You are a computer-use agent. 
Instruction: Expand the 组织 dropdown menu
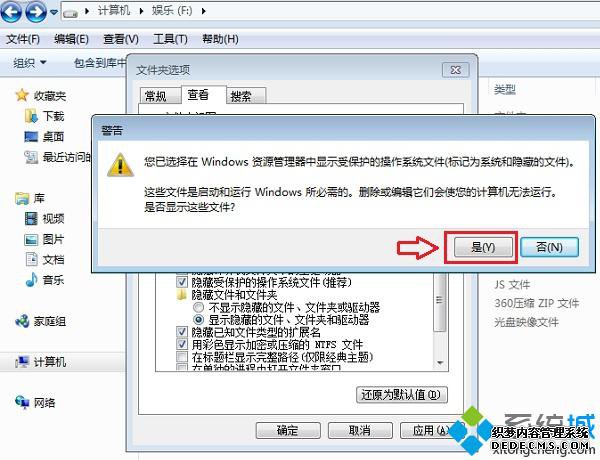[30, 62]
